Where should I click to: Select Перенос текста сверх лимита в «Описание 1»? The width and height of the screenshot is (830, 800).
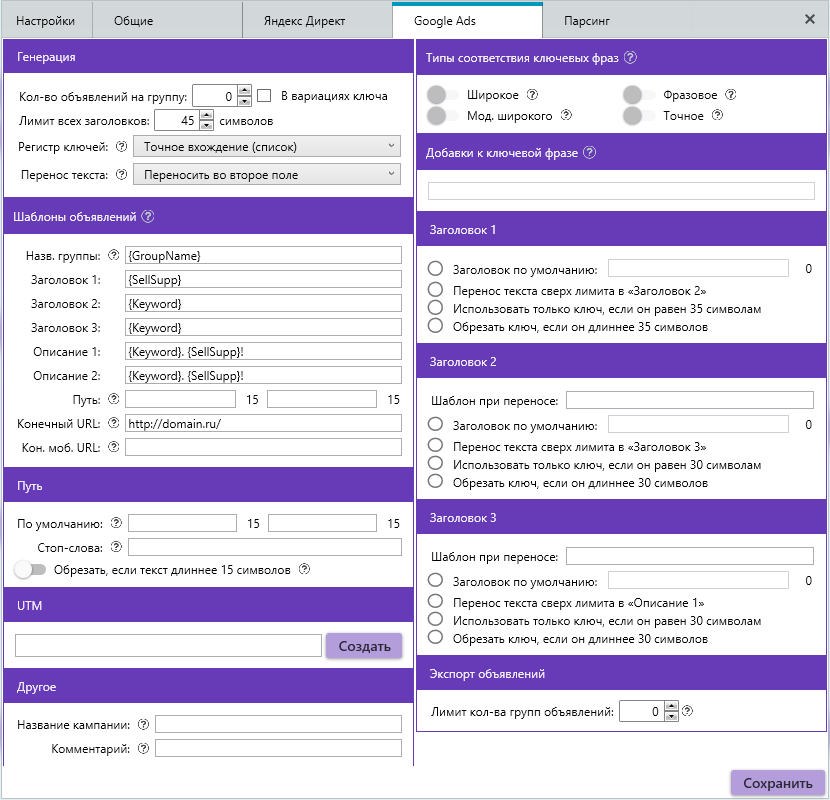[x=435, y=601]
